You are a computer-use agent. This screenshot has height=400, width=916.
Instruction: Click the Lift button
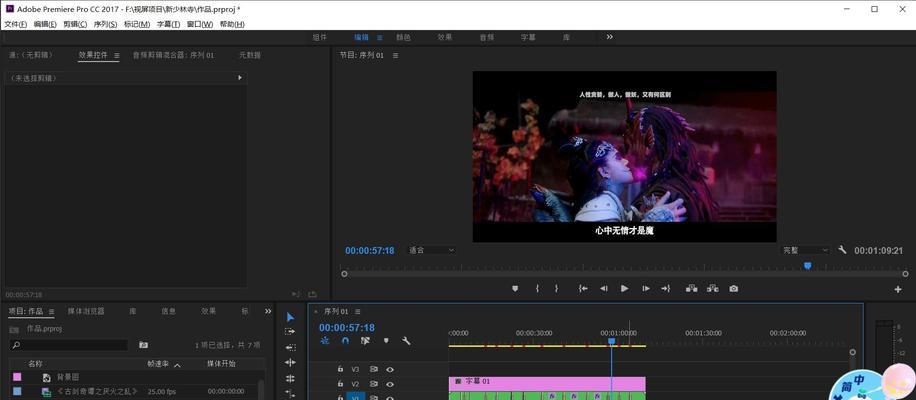(x=692, y=288)
